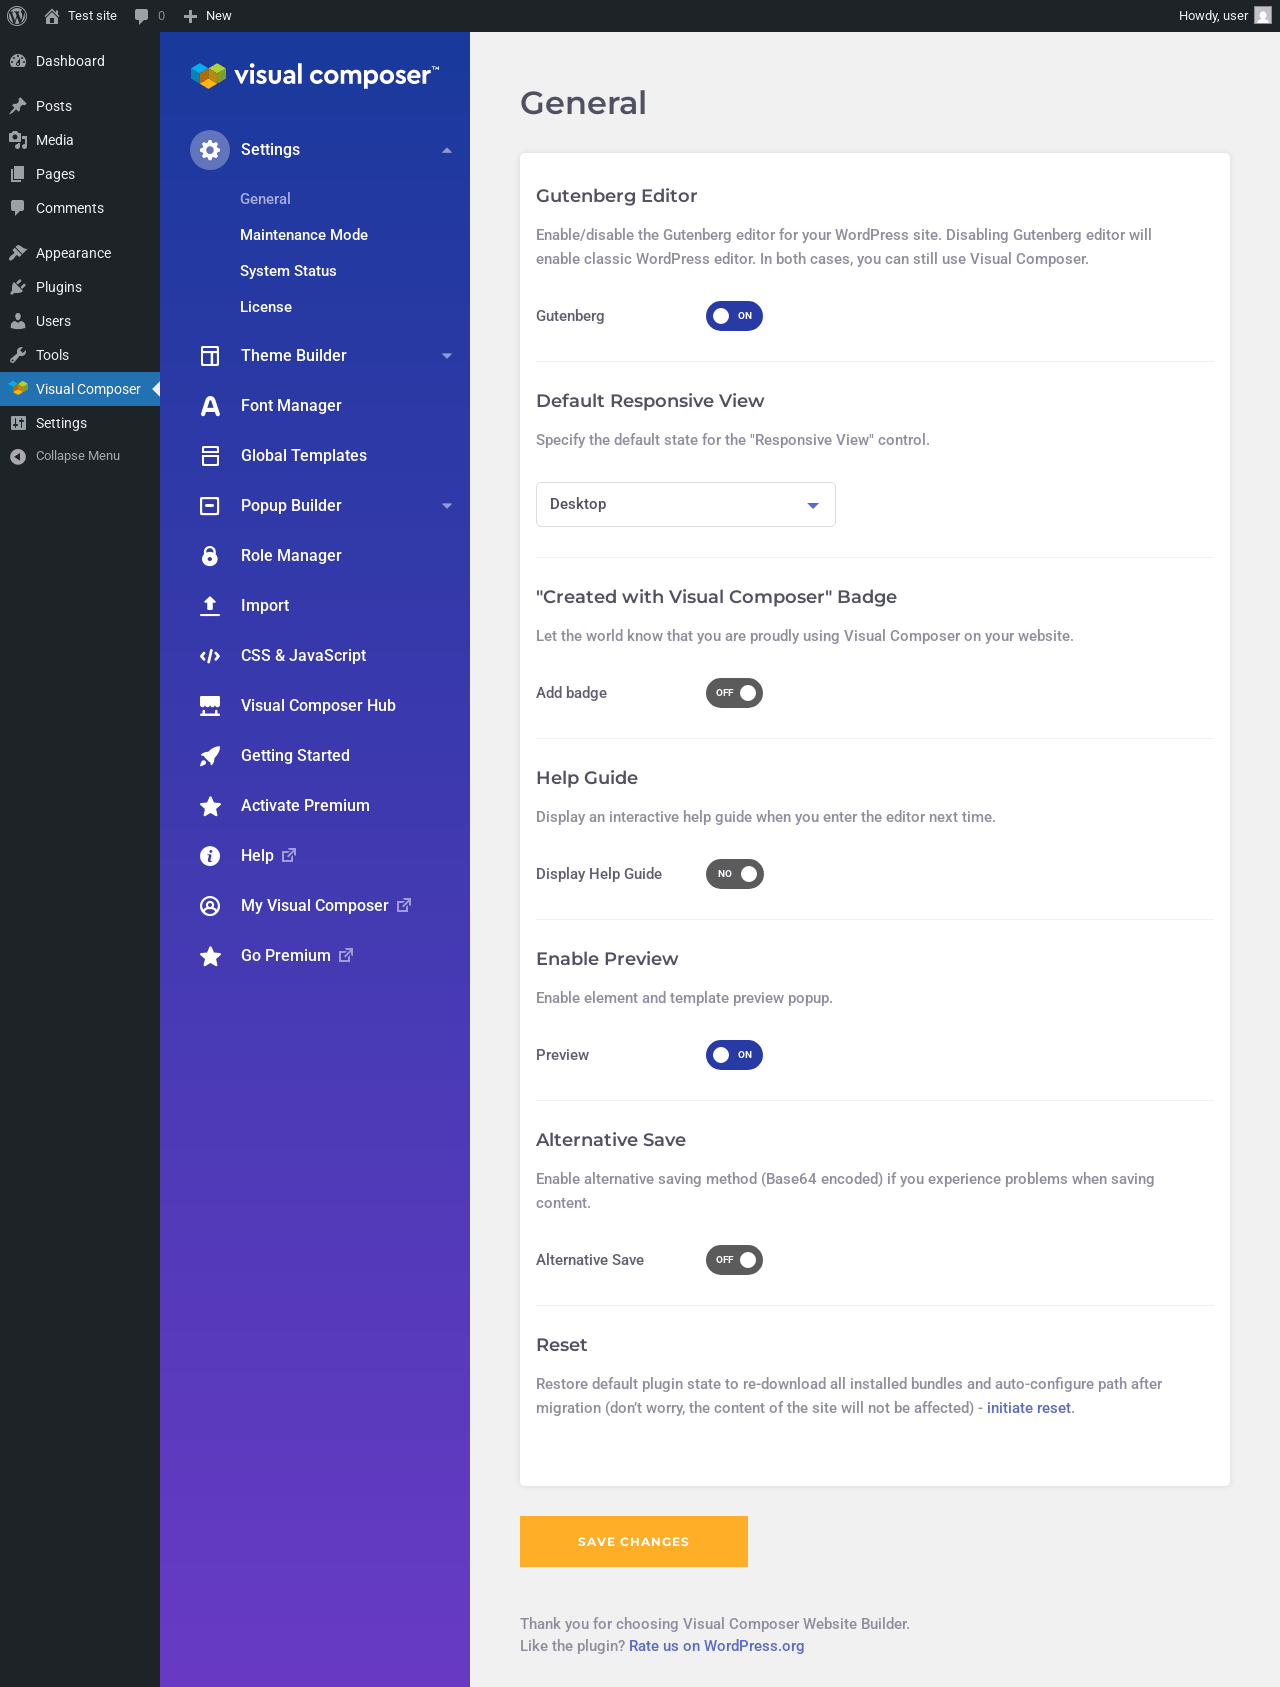Open the Users admin menu
Viewport: 1280px width, 1687px height.
click(x=80, y=321)
